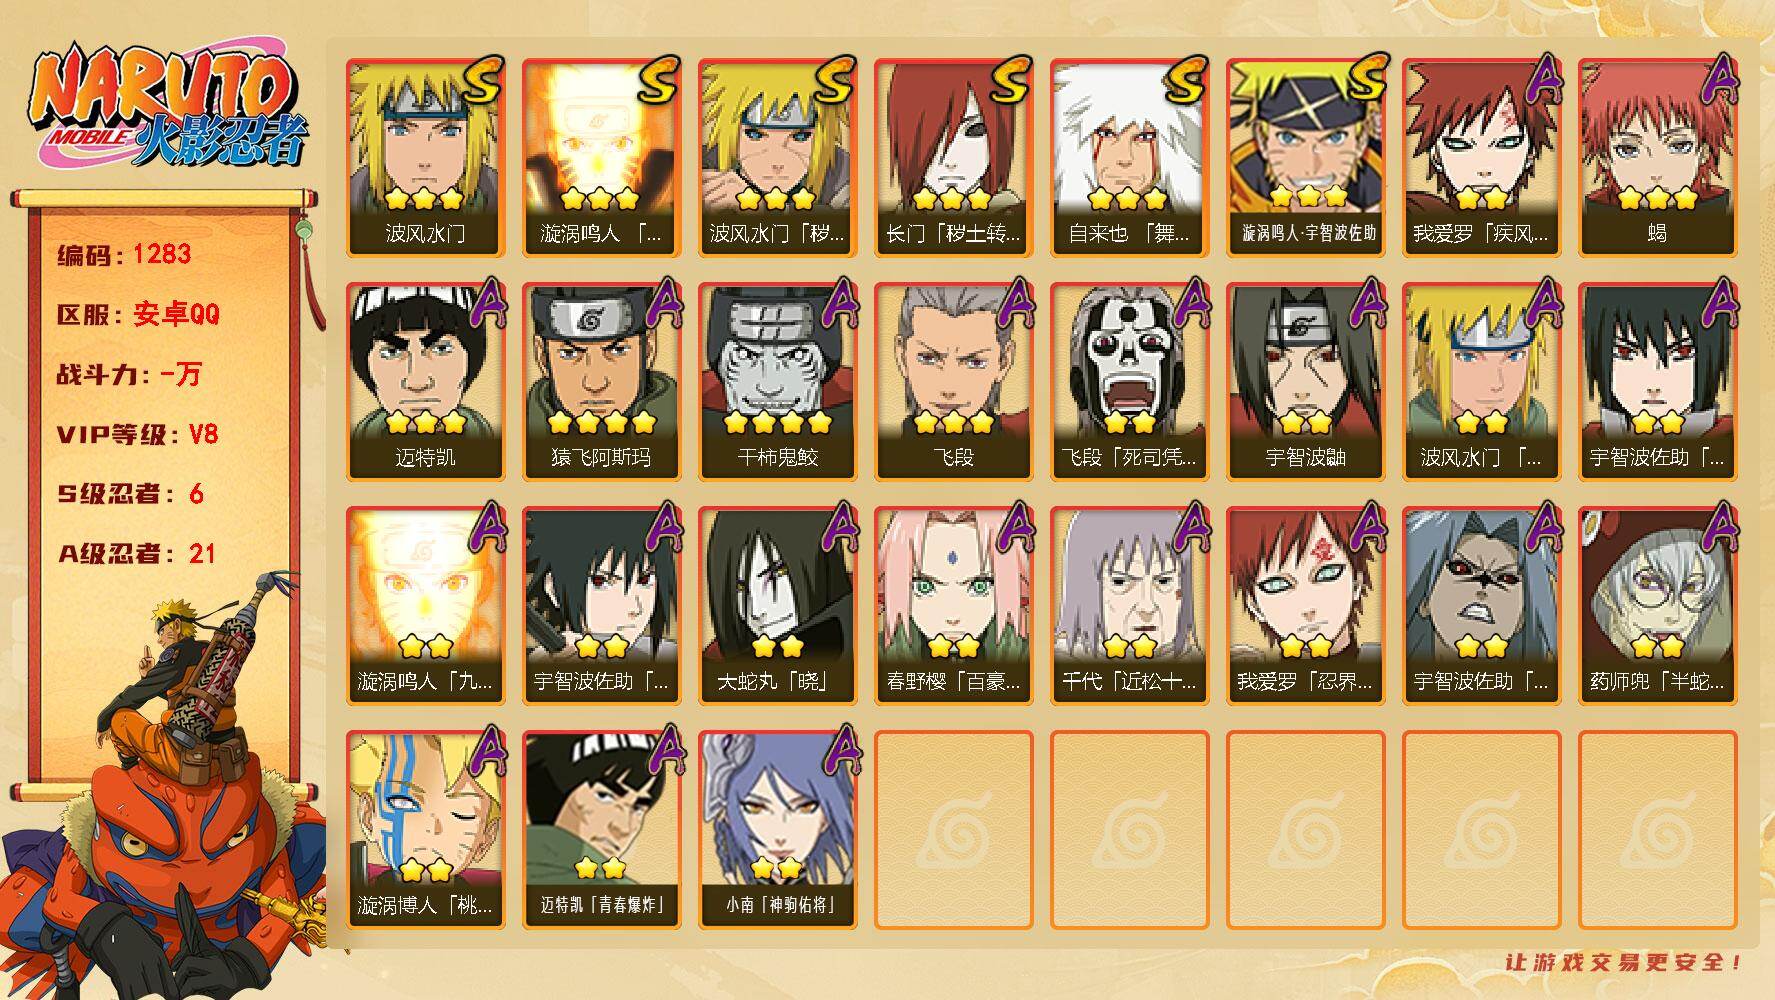
Task: Select the 小南「神驹佑将」 card
Action: tap(777, 830)
